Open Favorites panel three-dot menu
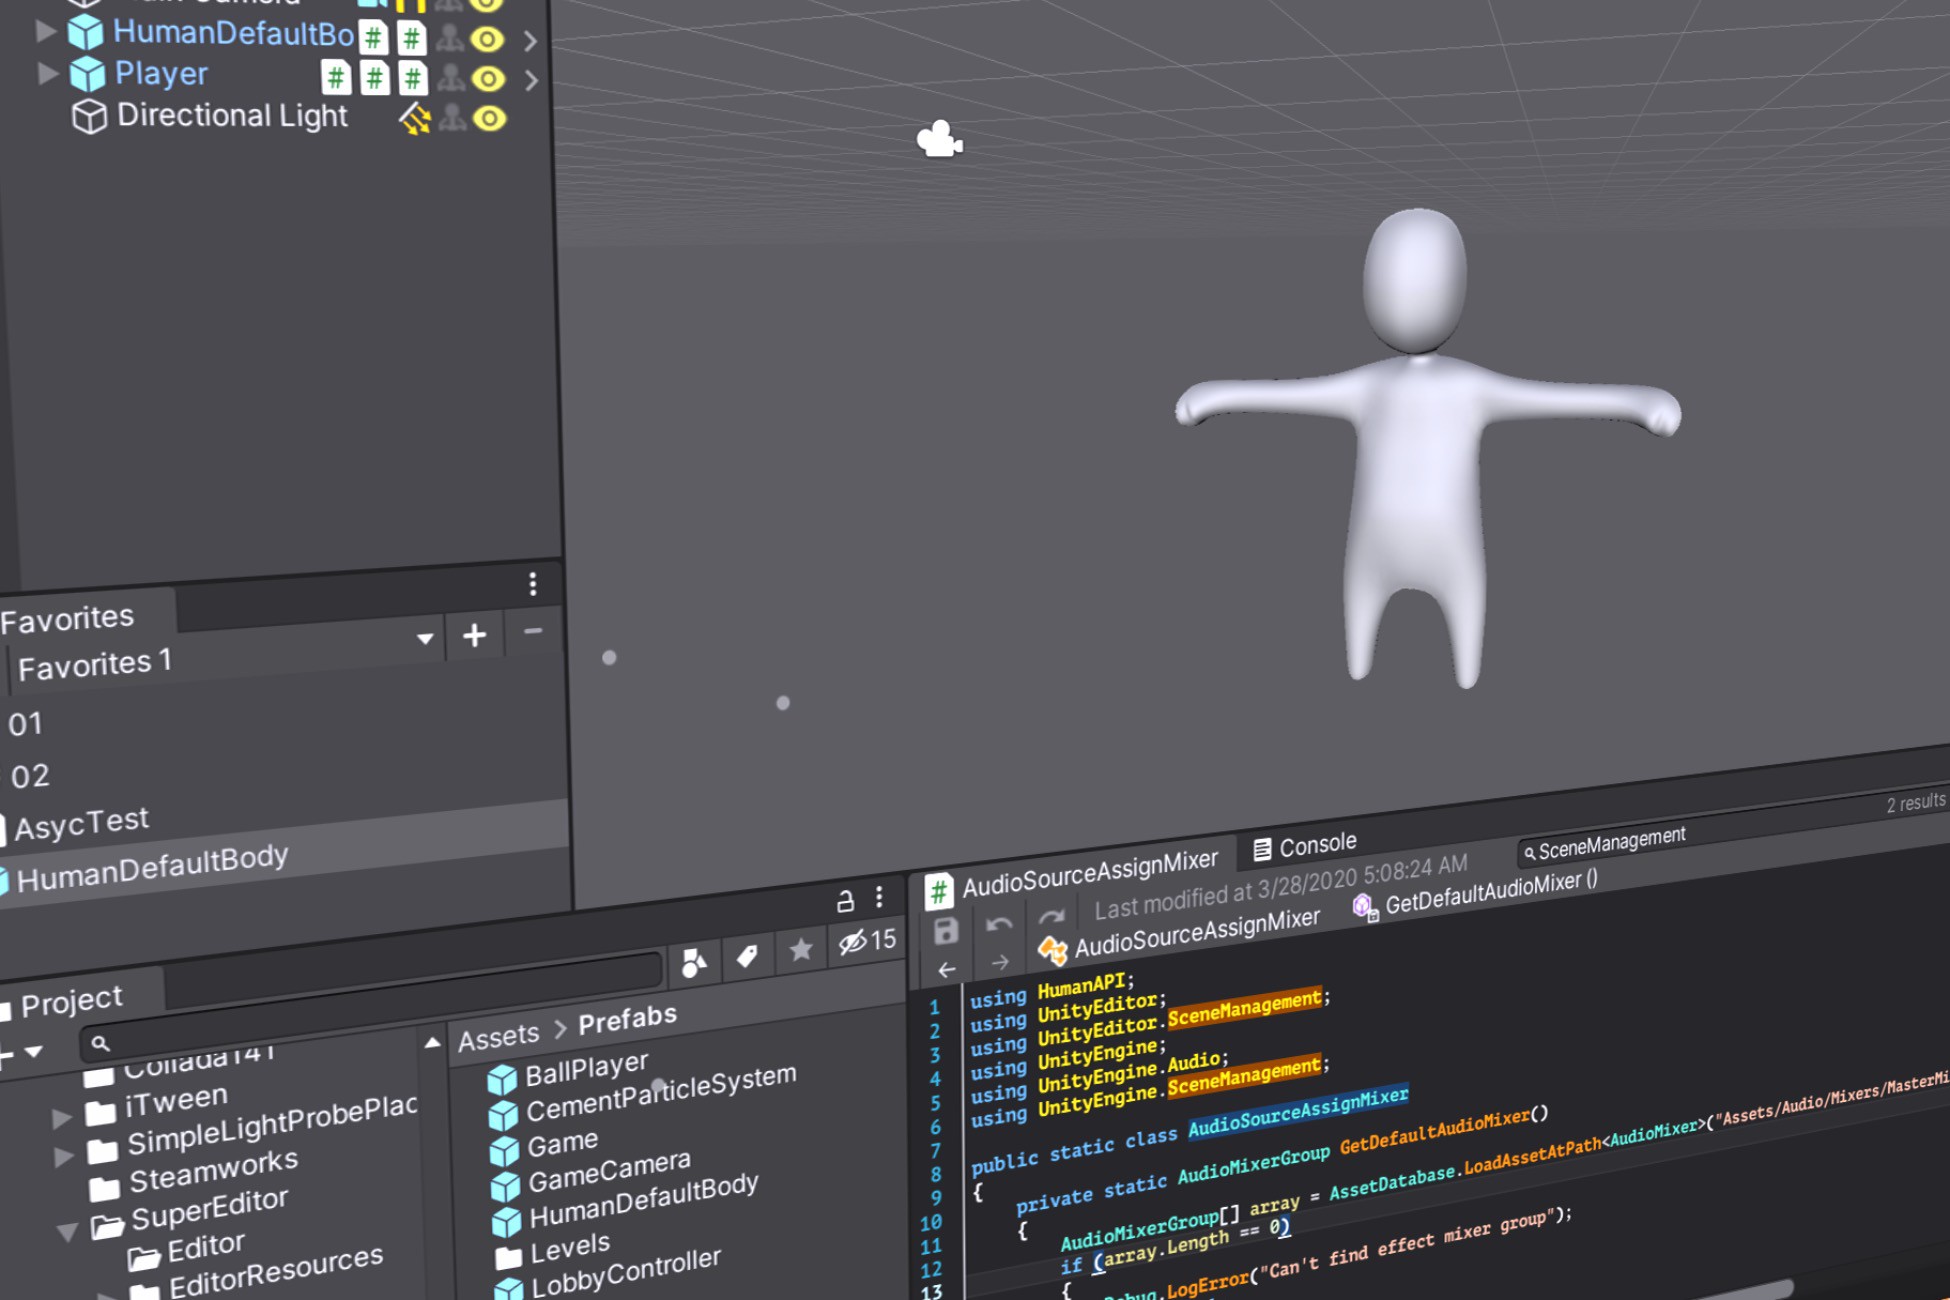This screenshot has width=1950, height=1300. coord(533,583)
